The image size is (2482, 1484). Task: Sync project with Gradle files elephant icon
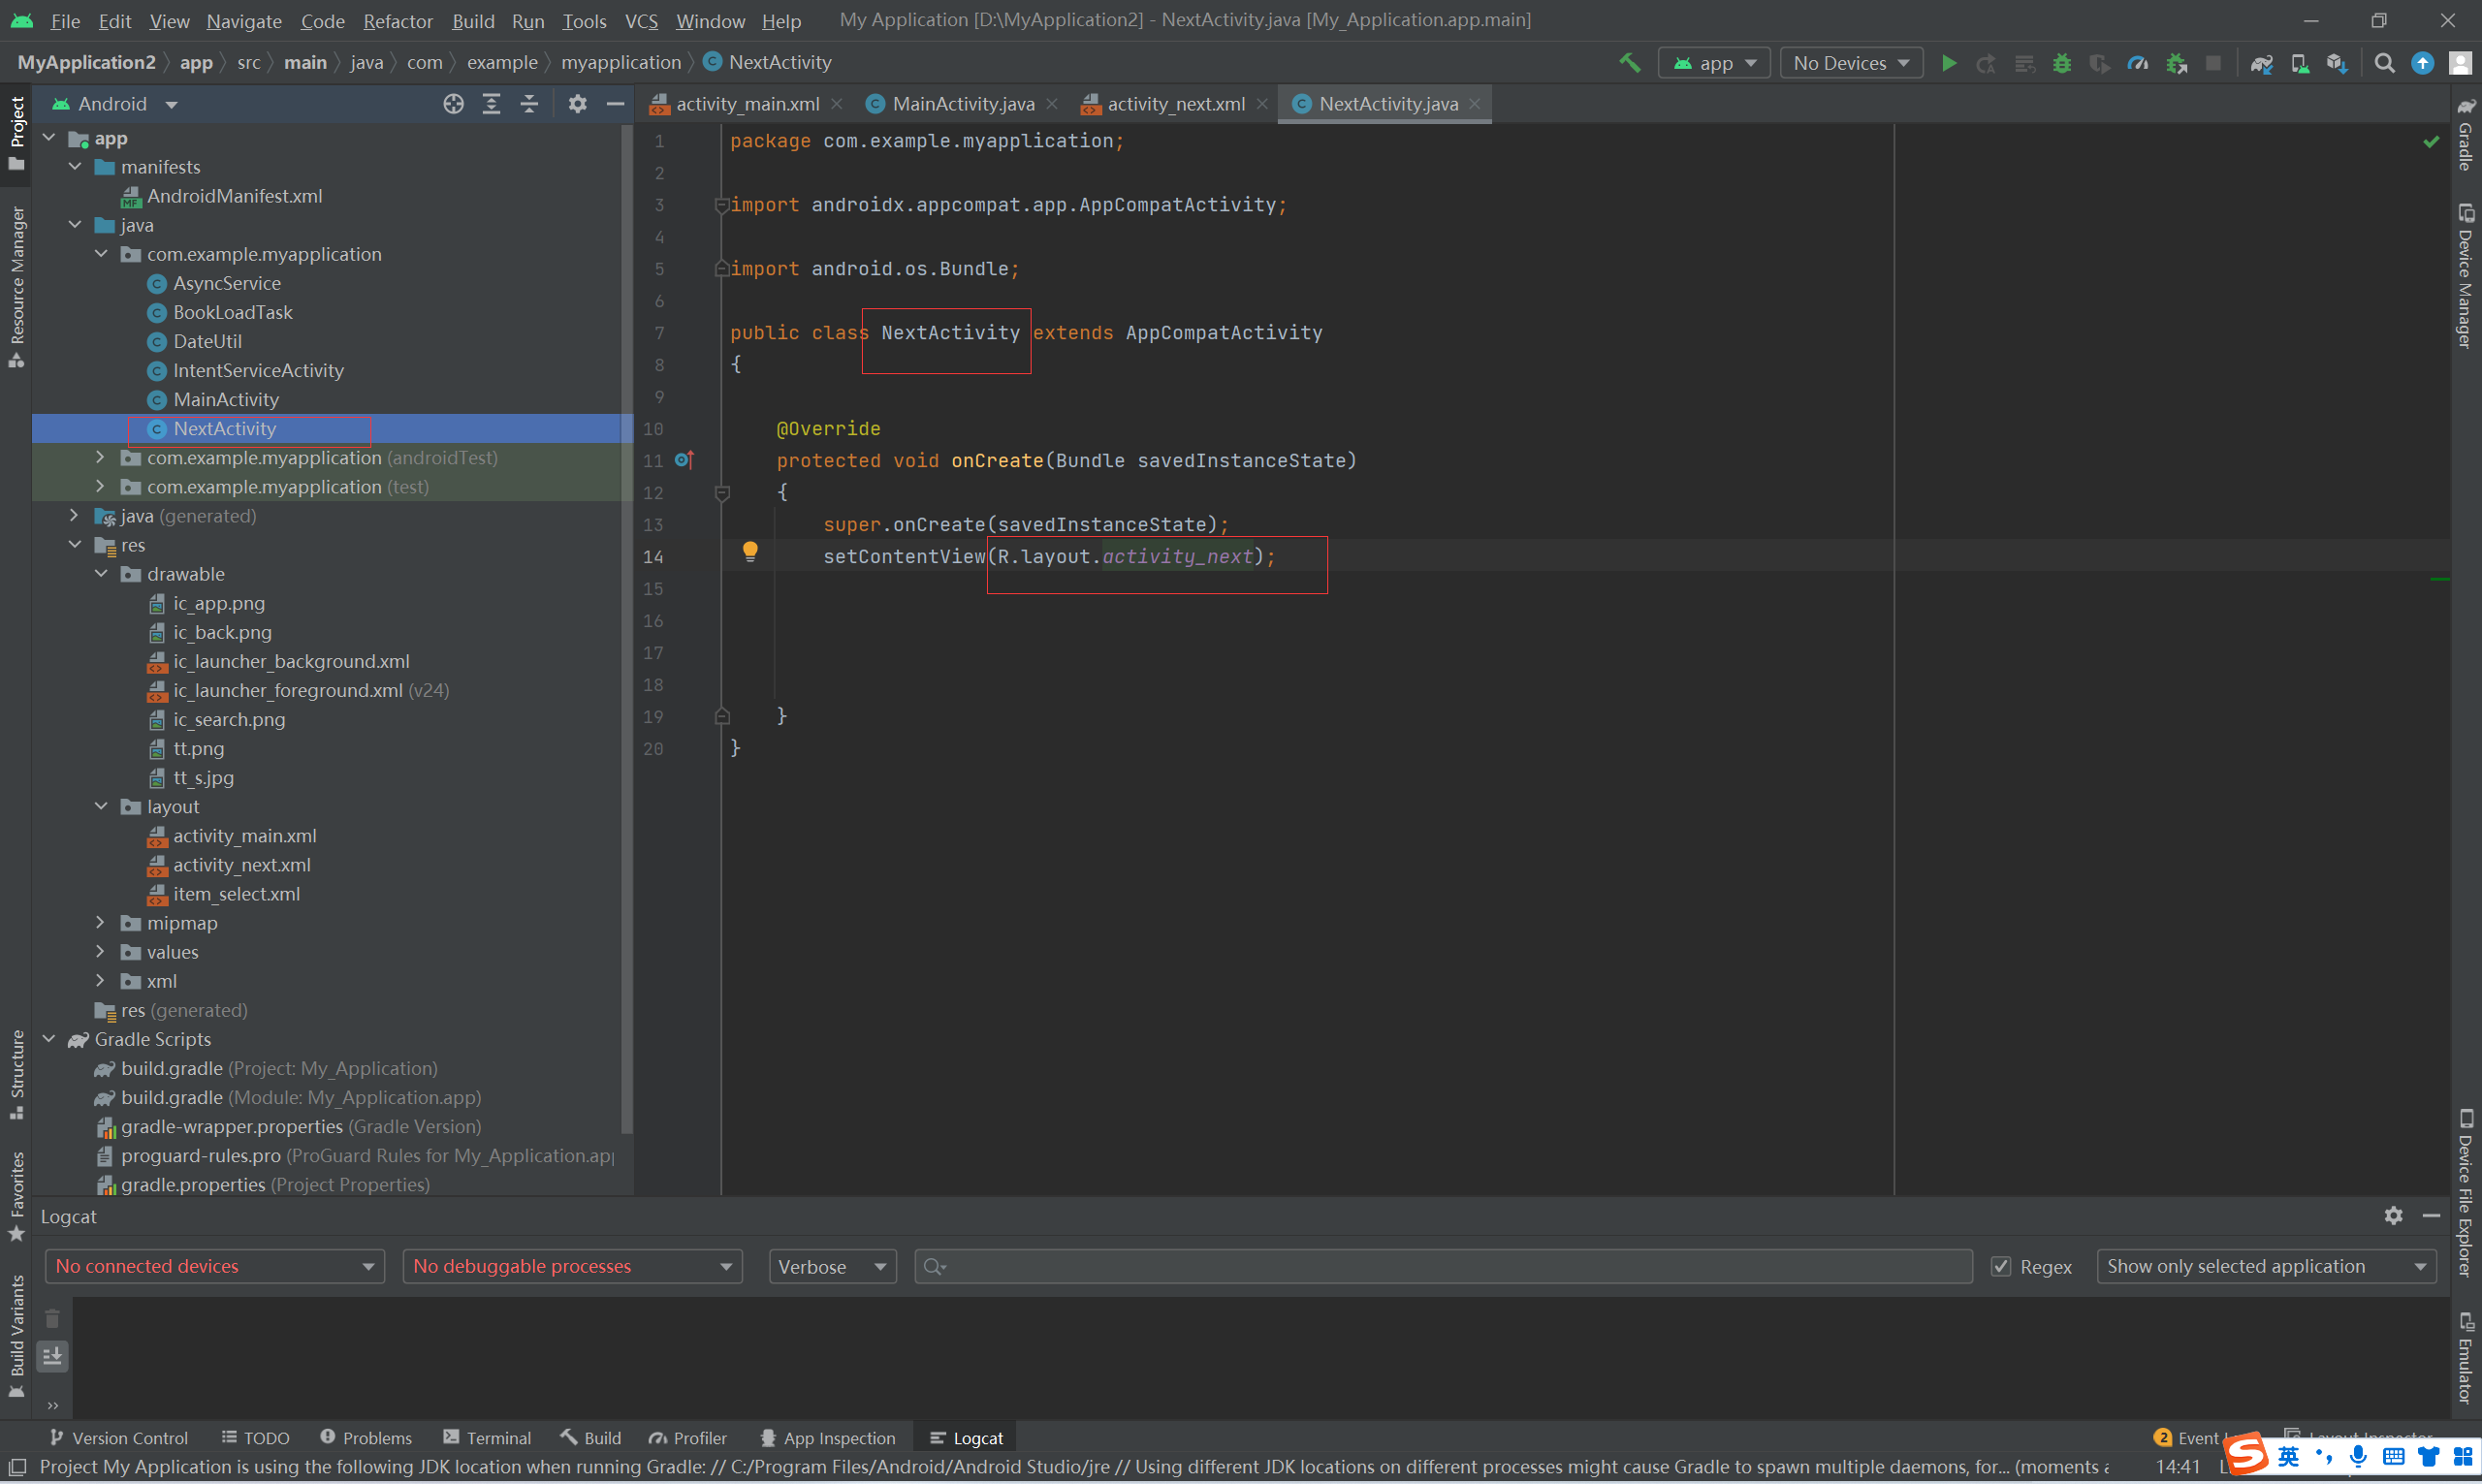(2261, 63)
